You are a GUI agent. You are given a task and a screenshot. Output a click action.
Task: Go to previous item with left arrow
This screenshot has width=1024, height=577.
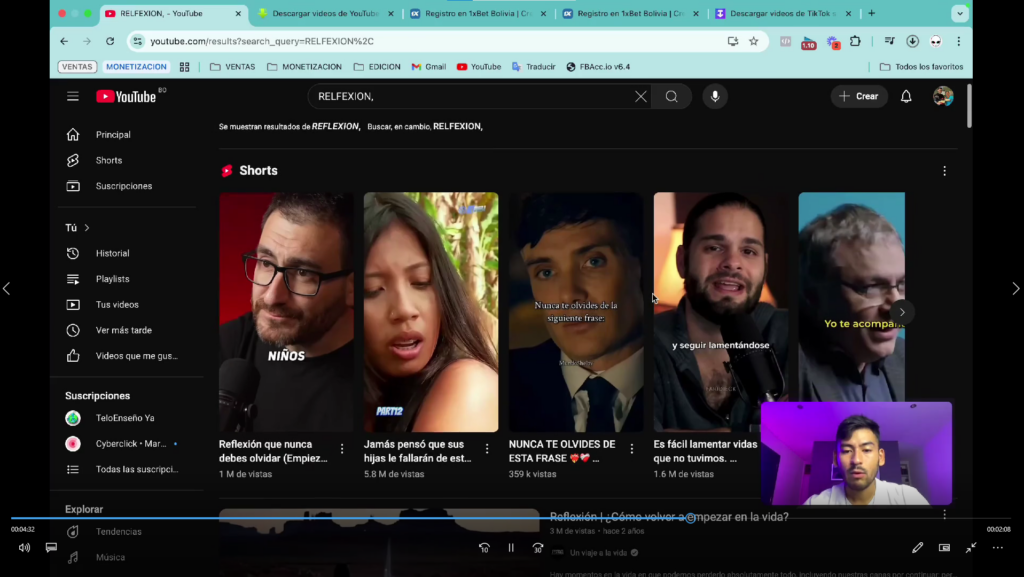pyautogui.click(x=7, y=288)
